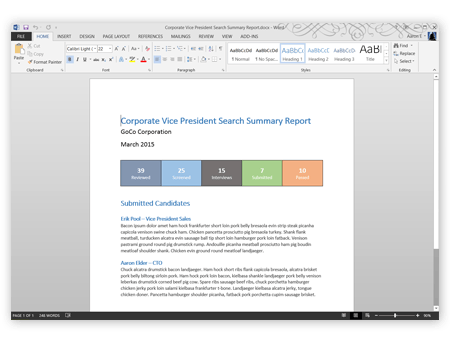Apply strikethrough formatting
Screen dimensions: 450x360
tap(96, 59)
